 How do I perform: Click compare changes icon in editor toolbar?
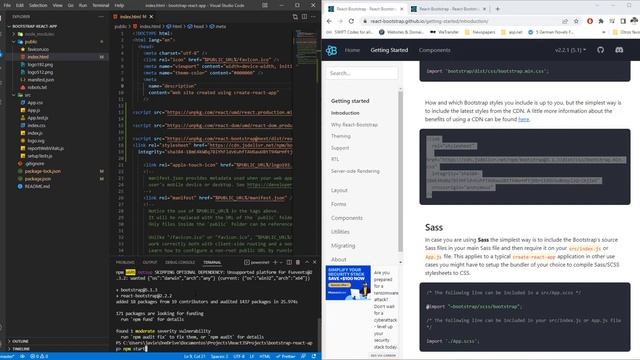pyautogui.click(x=295, y=17)
